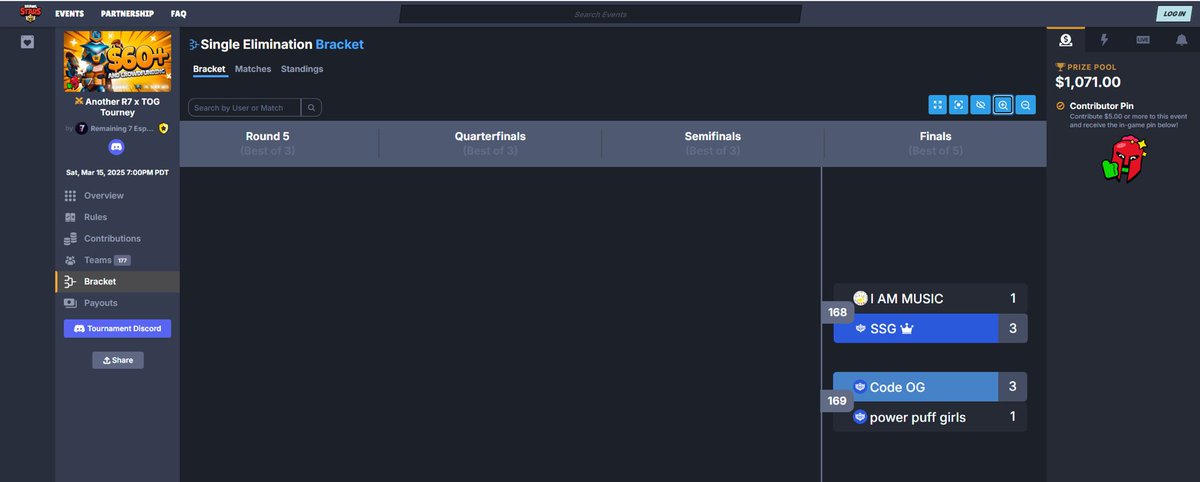Open the FAQ menu
The width and height of the screenshot is (1200, 482).
tap(178, 14)
